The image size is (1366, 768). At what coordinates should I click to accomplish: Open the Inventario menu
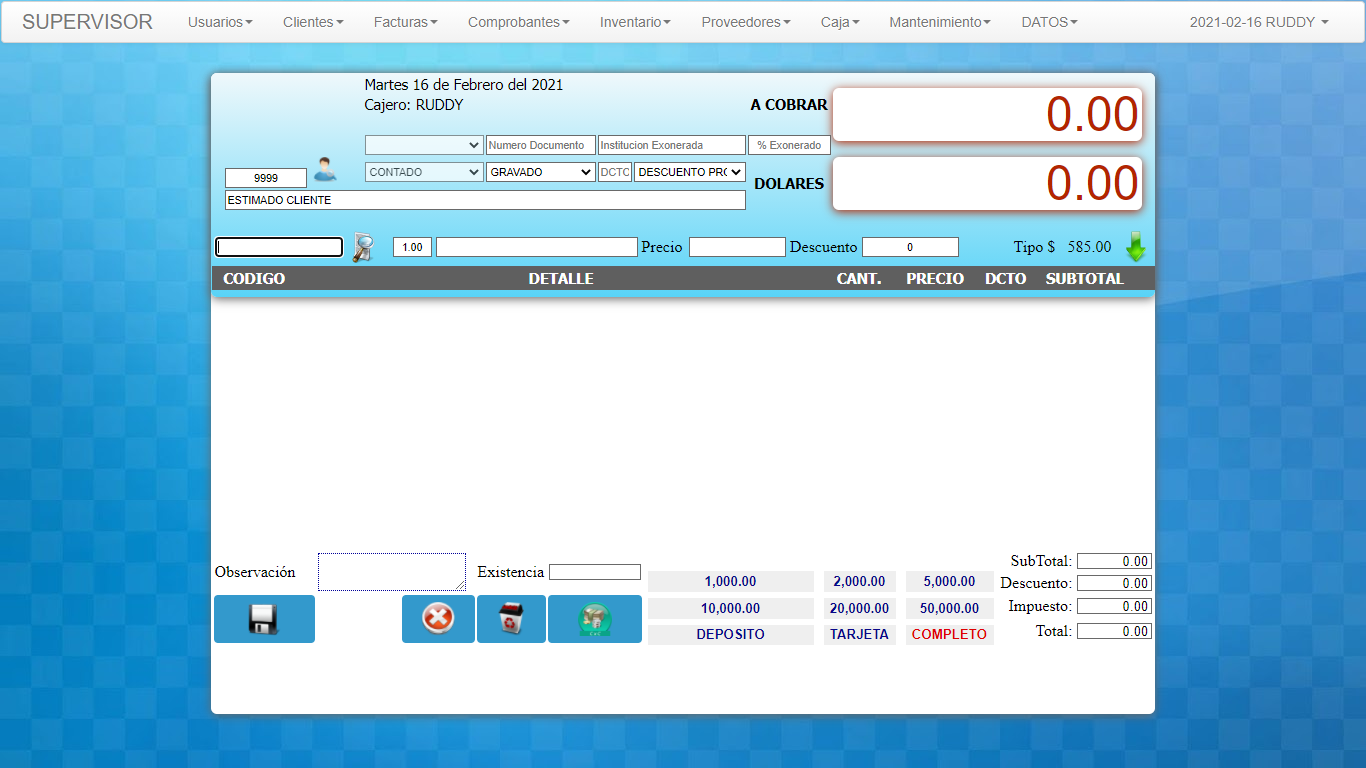(x=635, y=22)
